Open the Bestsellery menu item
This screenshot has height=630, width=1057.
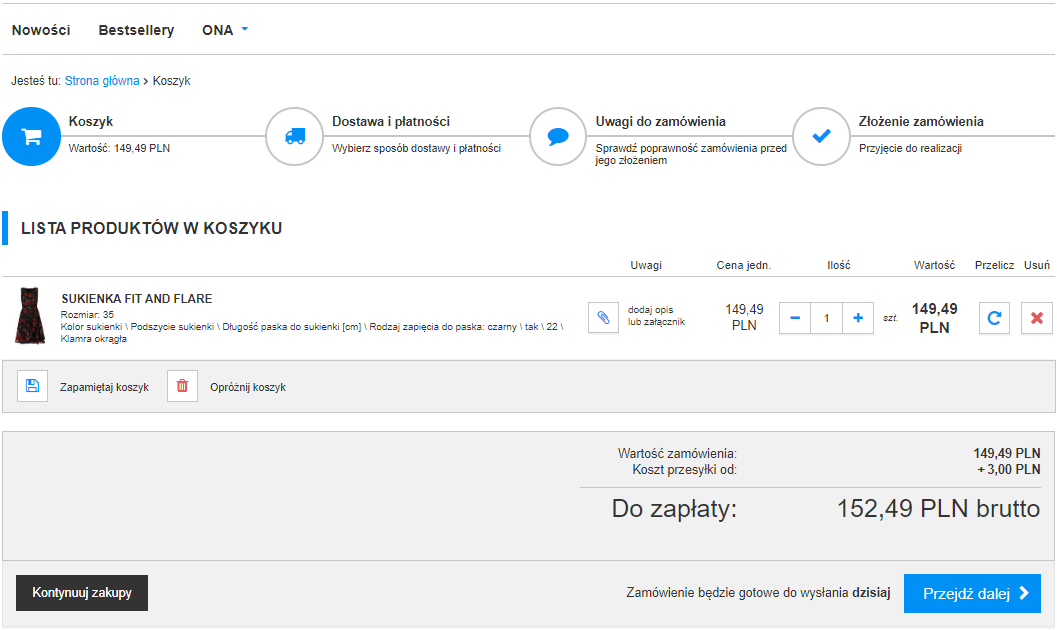[x=136, y=30]
